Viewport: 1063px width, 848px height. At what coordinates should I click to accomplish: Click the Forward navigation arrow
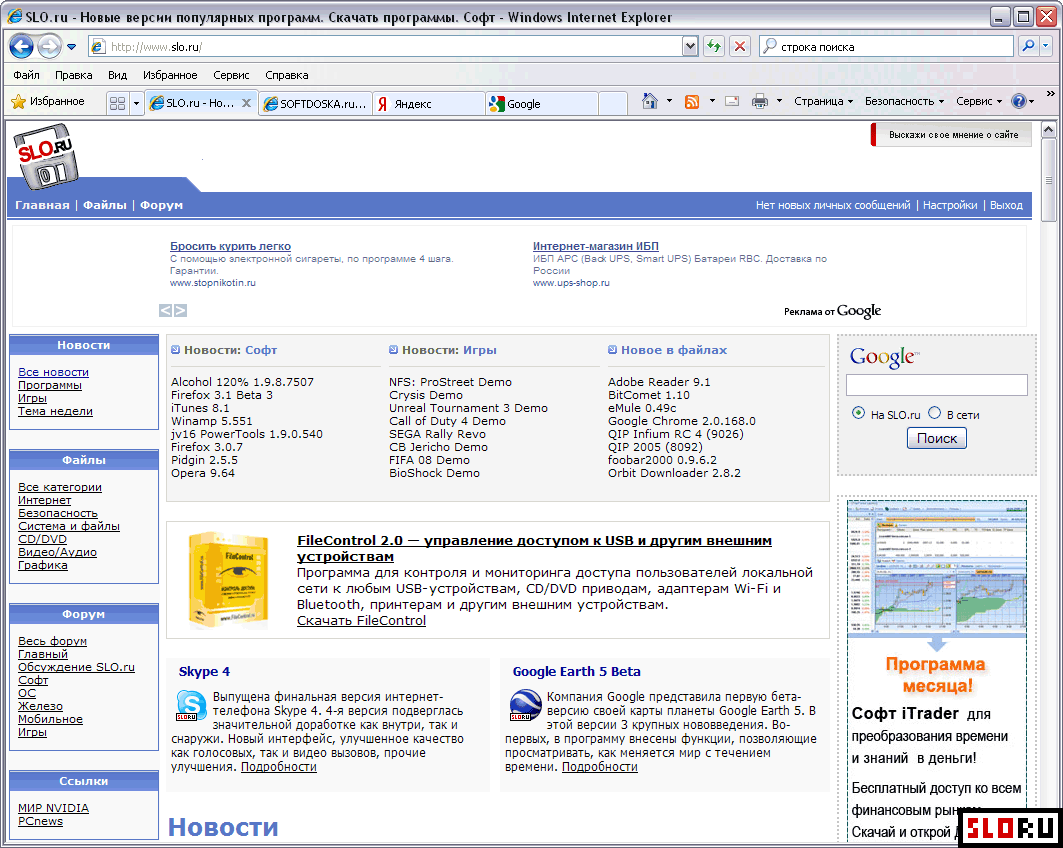(x=49, y=46)
